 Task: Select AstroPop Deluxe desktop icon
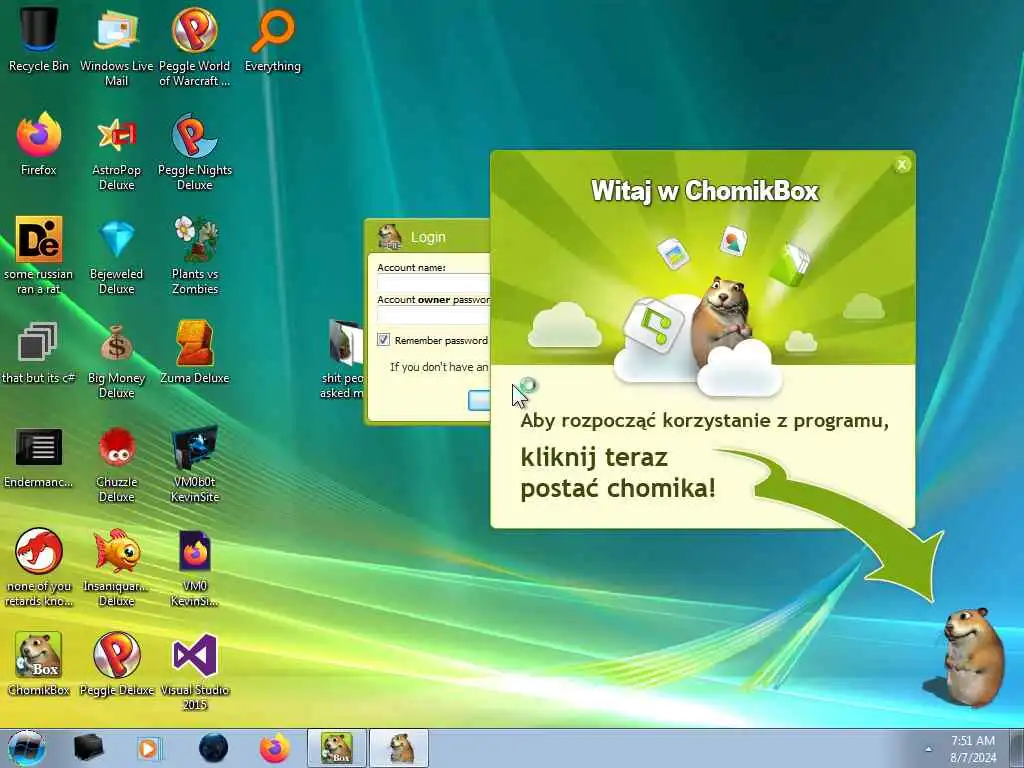[116, 152]
